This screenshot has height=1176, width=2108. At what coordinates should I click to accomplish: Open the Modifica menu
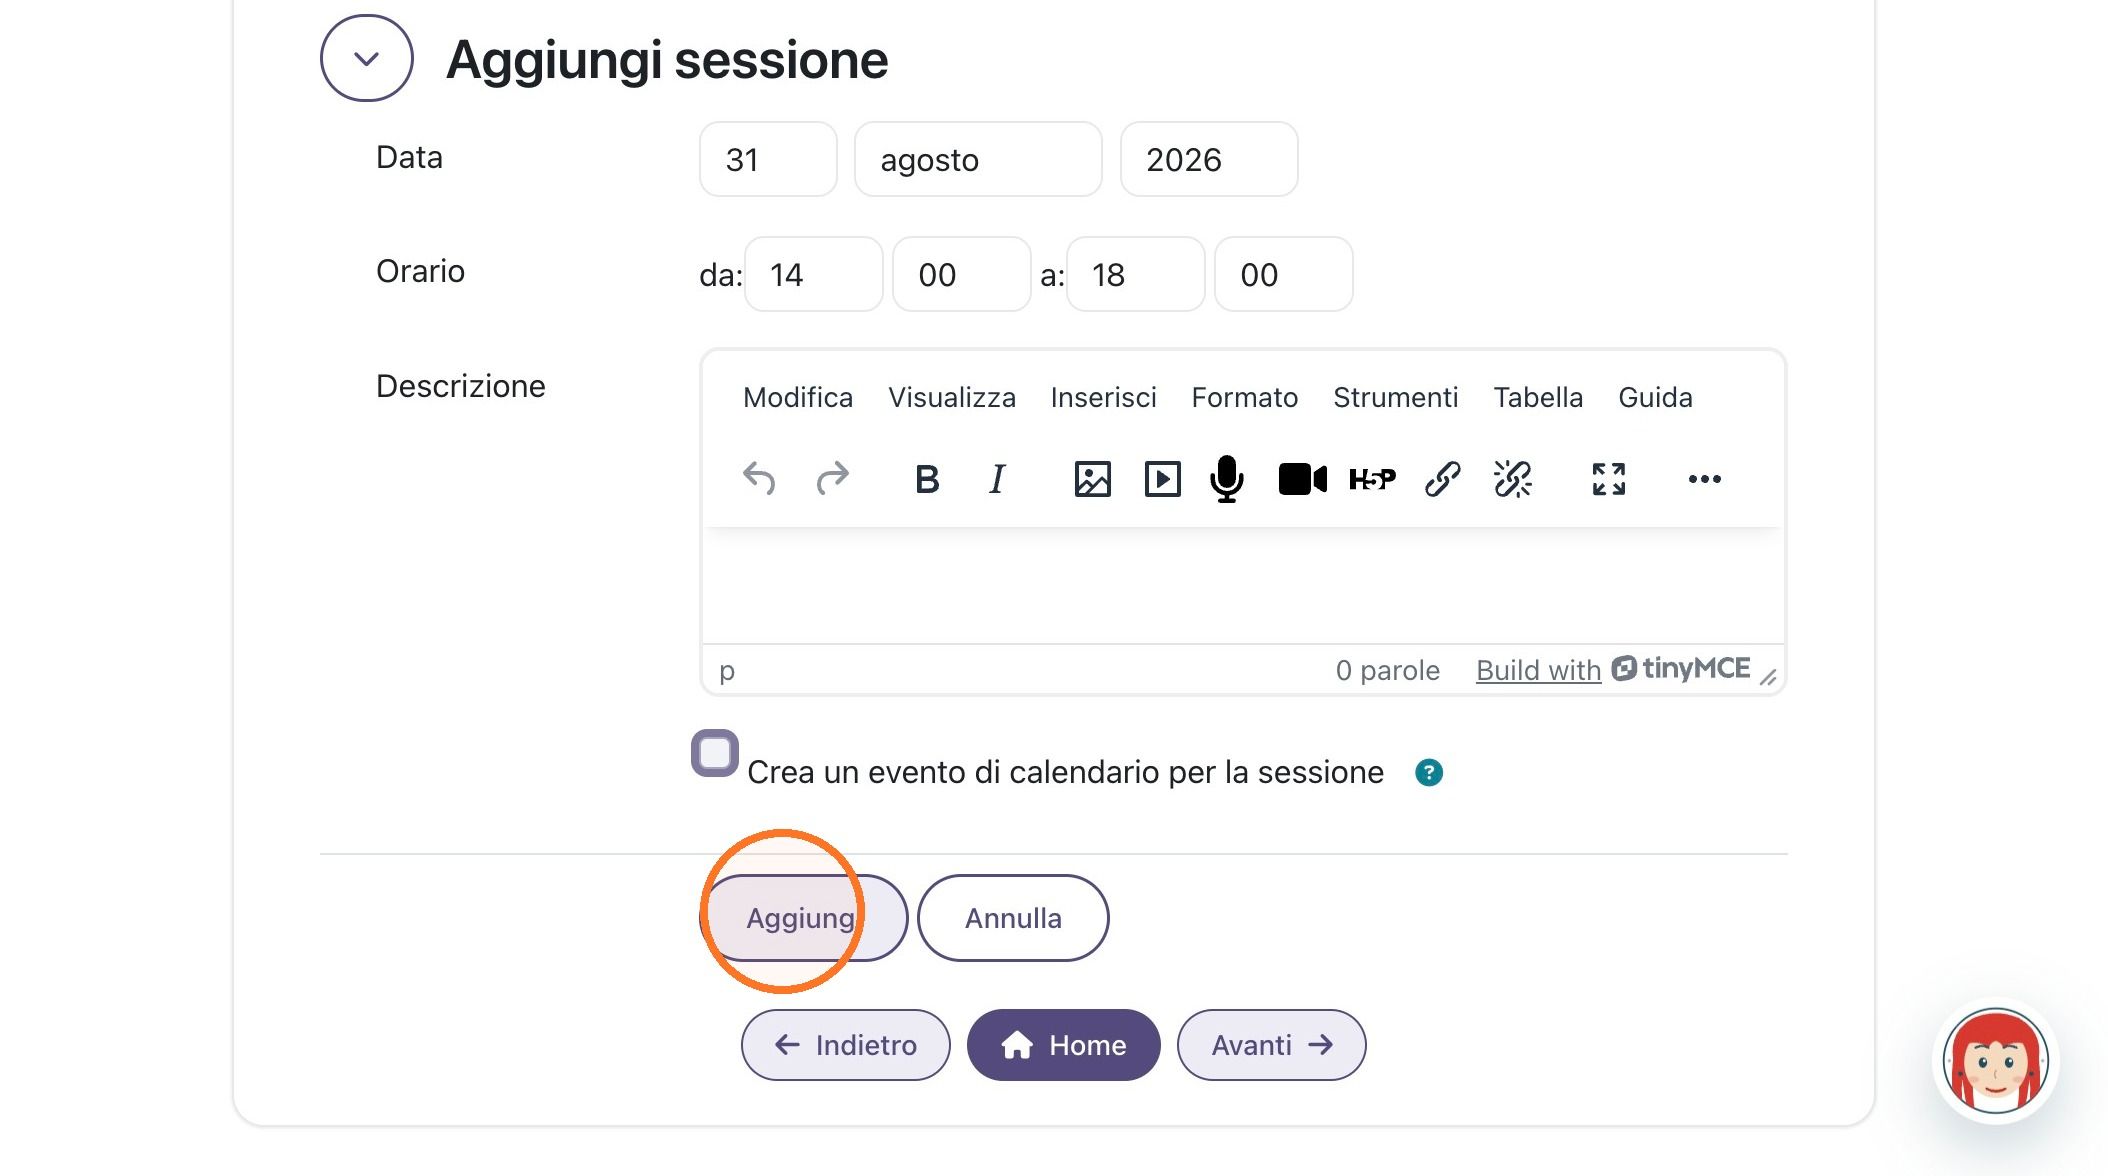click(798, 397)
